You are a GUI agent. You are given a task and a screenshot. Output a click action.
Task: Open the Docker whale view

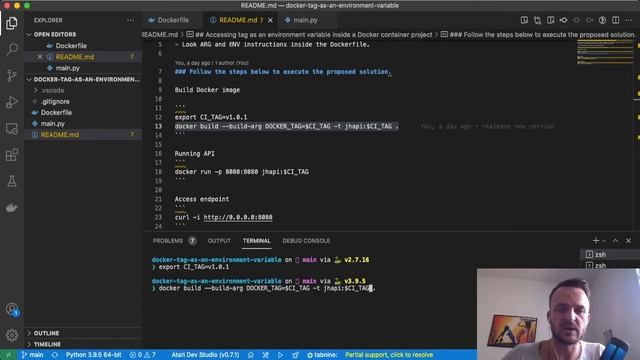(12, 207)
